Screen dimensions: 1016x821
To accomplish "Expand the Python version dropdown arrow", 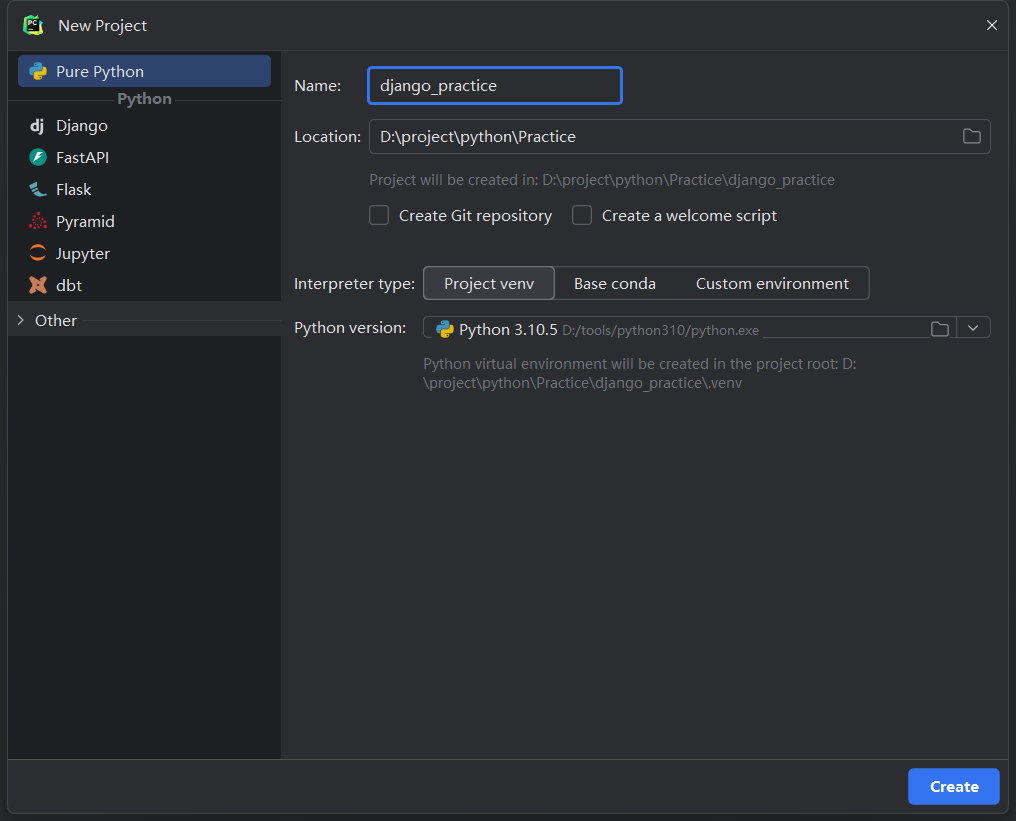I will [x=973, y=328].
